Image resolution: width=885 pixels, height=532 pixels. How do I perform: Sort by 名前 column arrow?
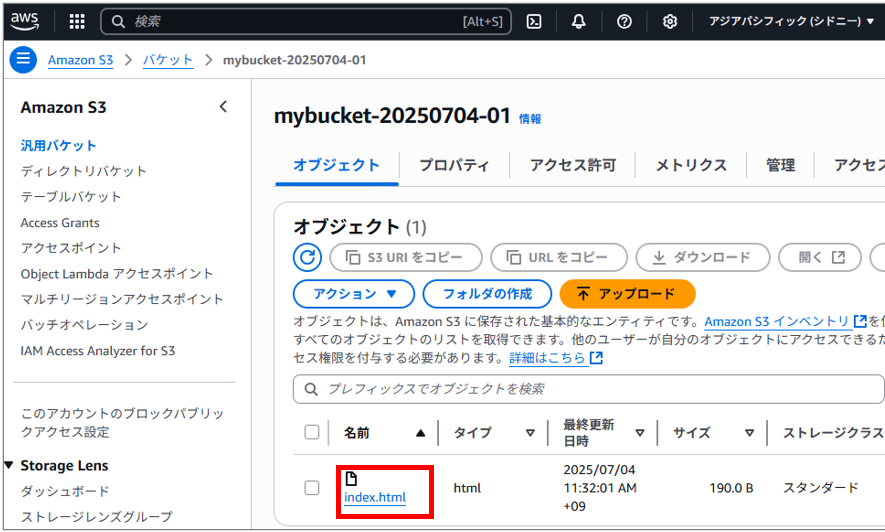pos(420,433)
